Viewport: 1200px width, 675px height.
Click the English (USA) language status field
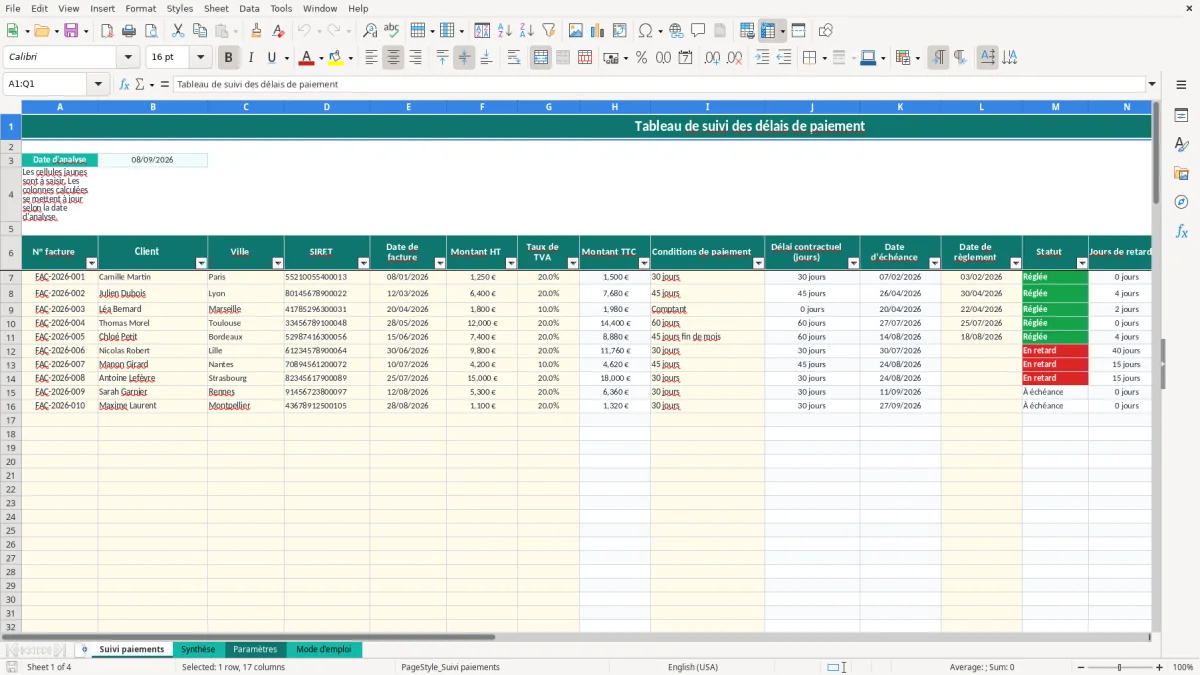(x=692, y=667)
